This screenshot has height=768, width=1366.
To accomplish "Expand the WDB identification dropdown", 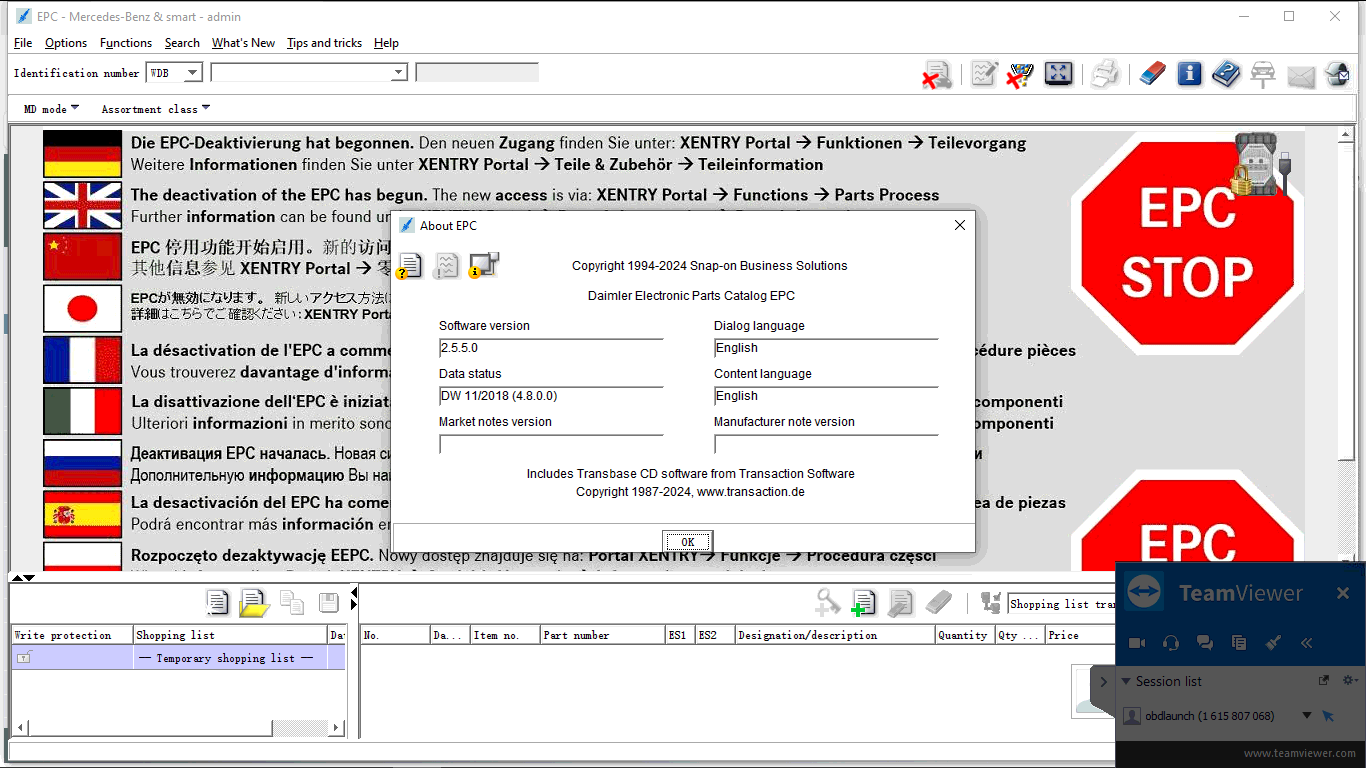I will [x=192, y=73].
